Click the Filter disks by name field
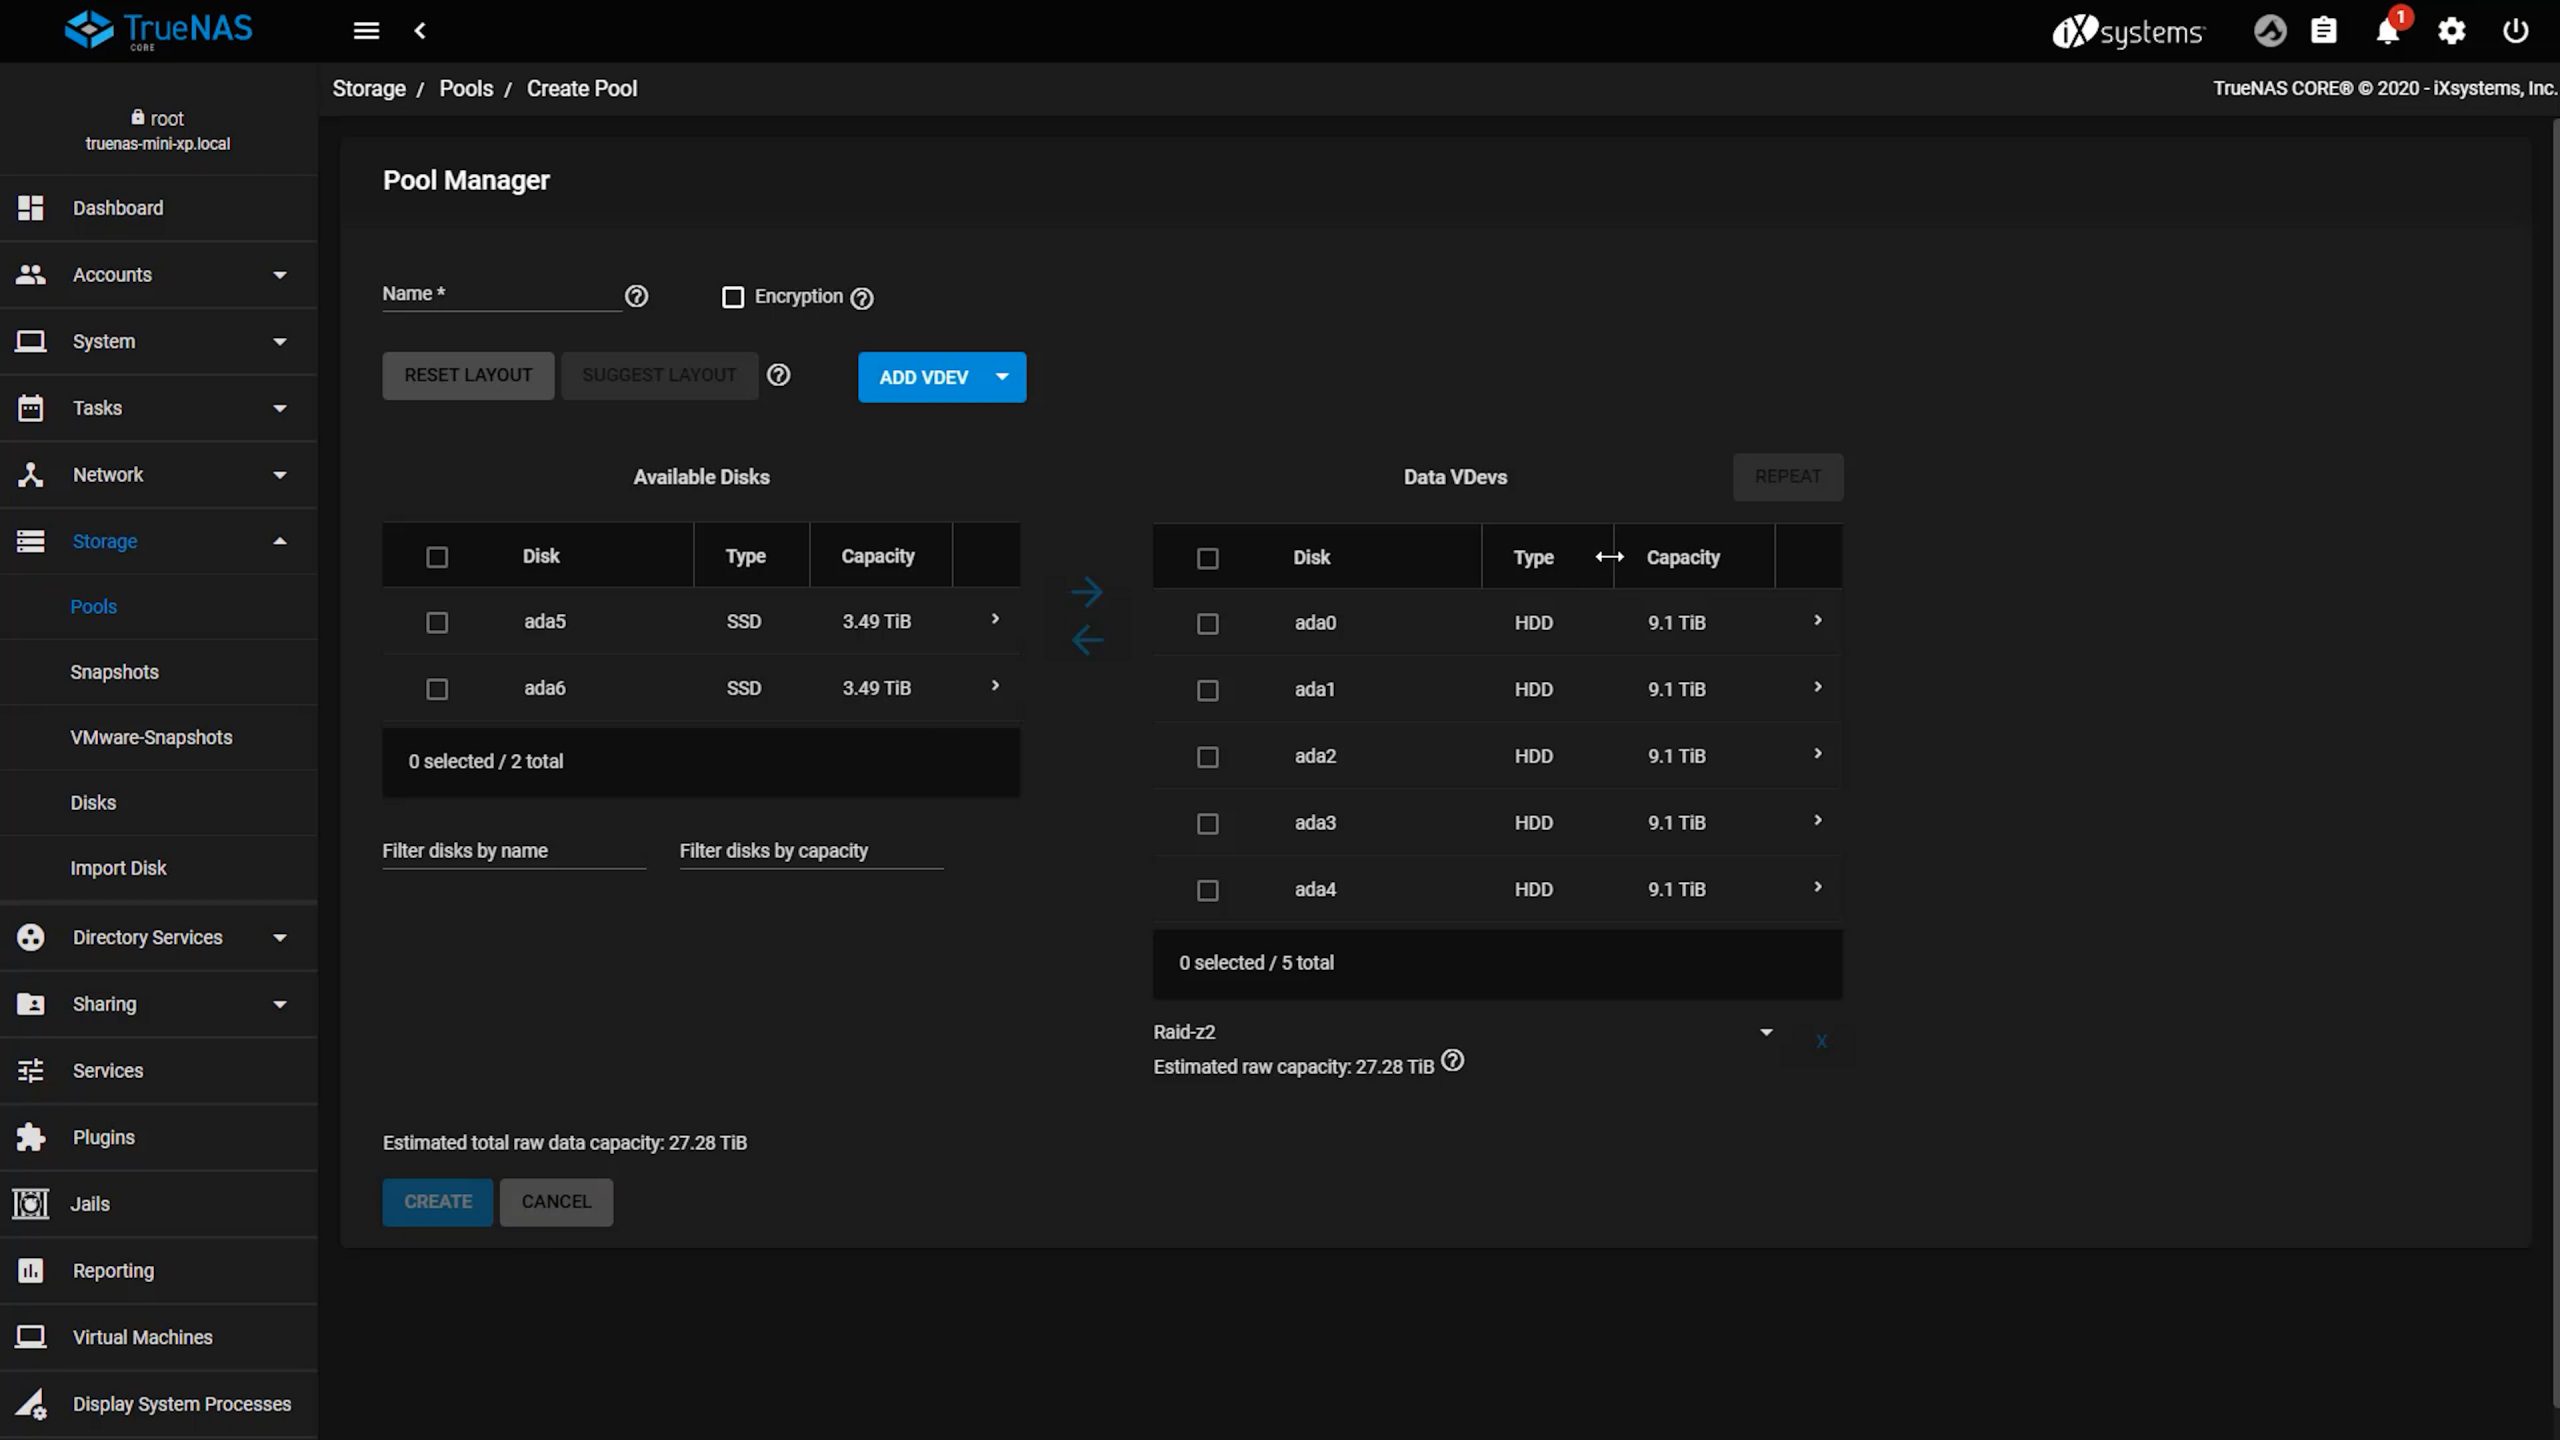 click(513, 851)
